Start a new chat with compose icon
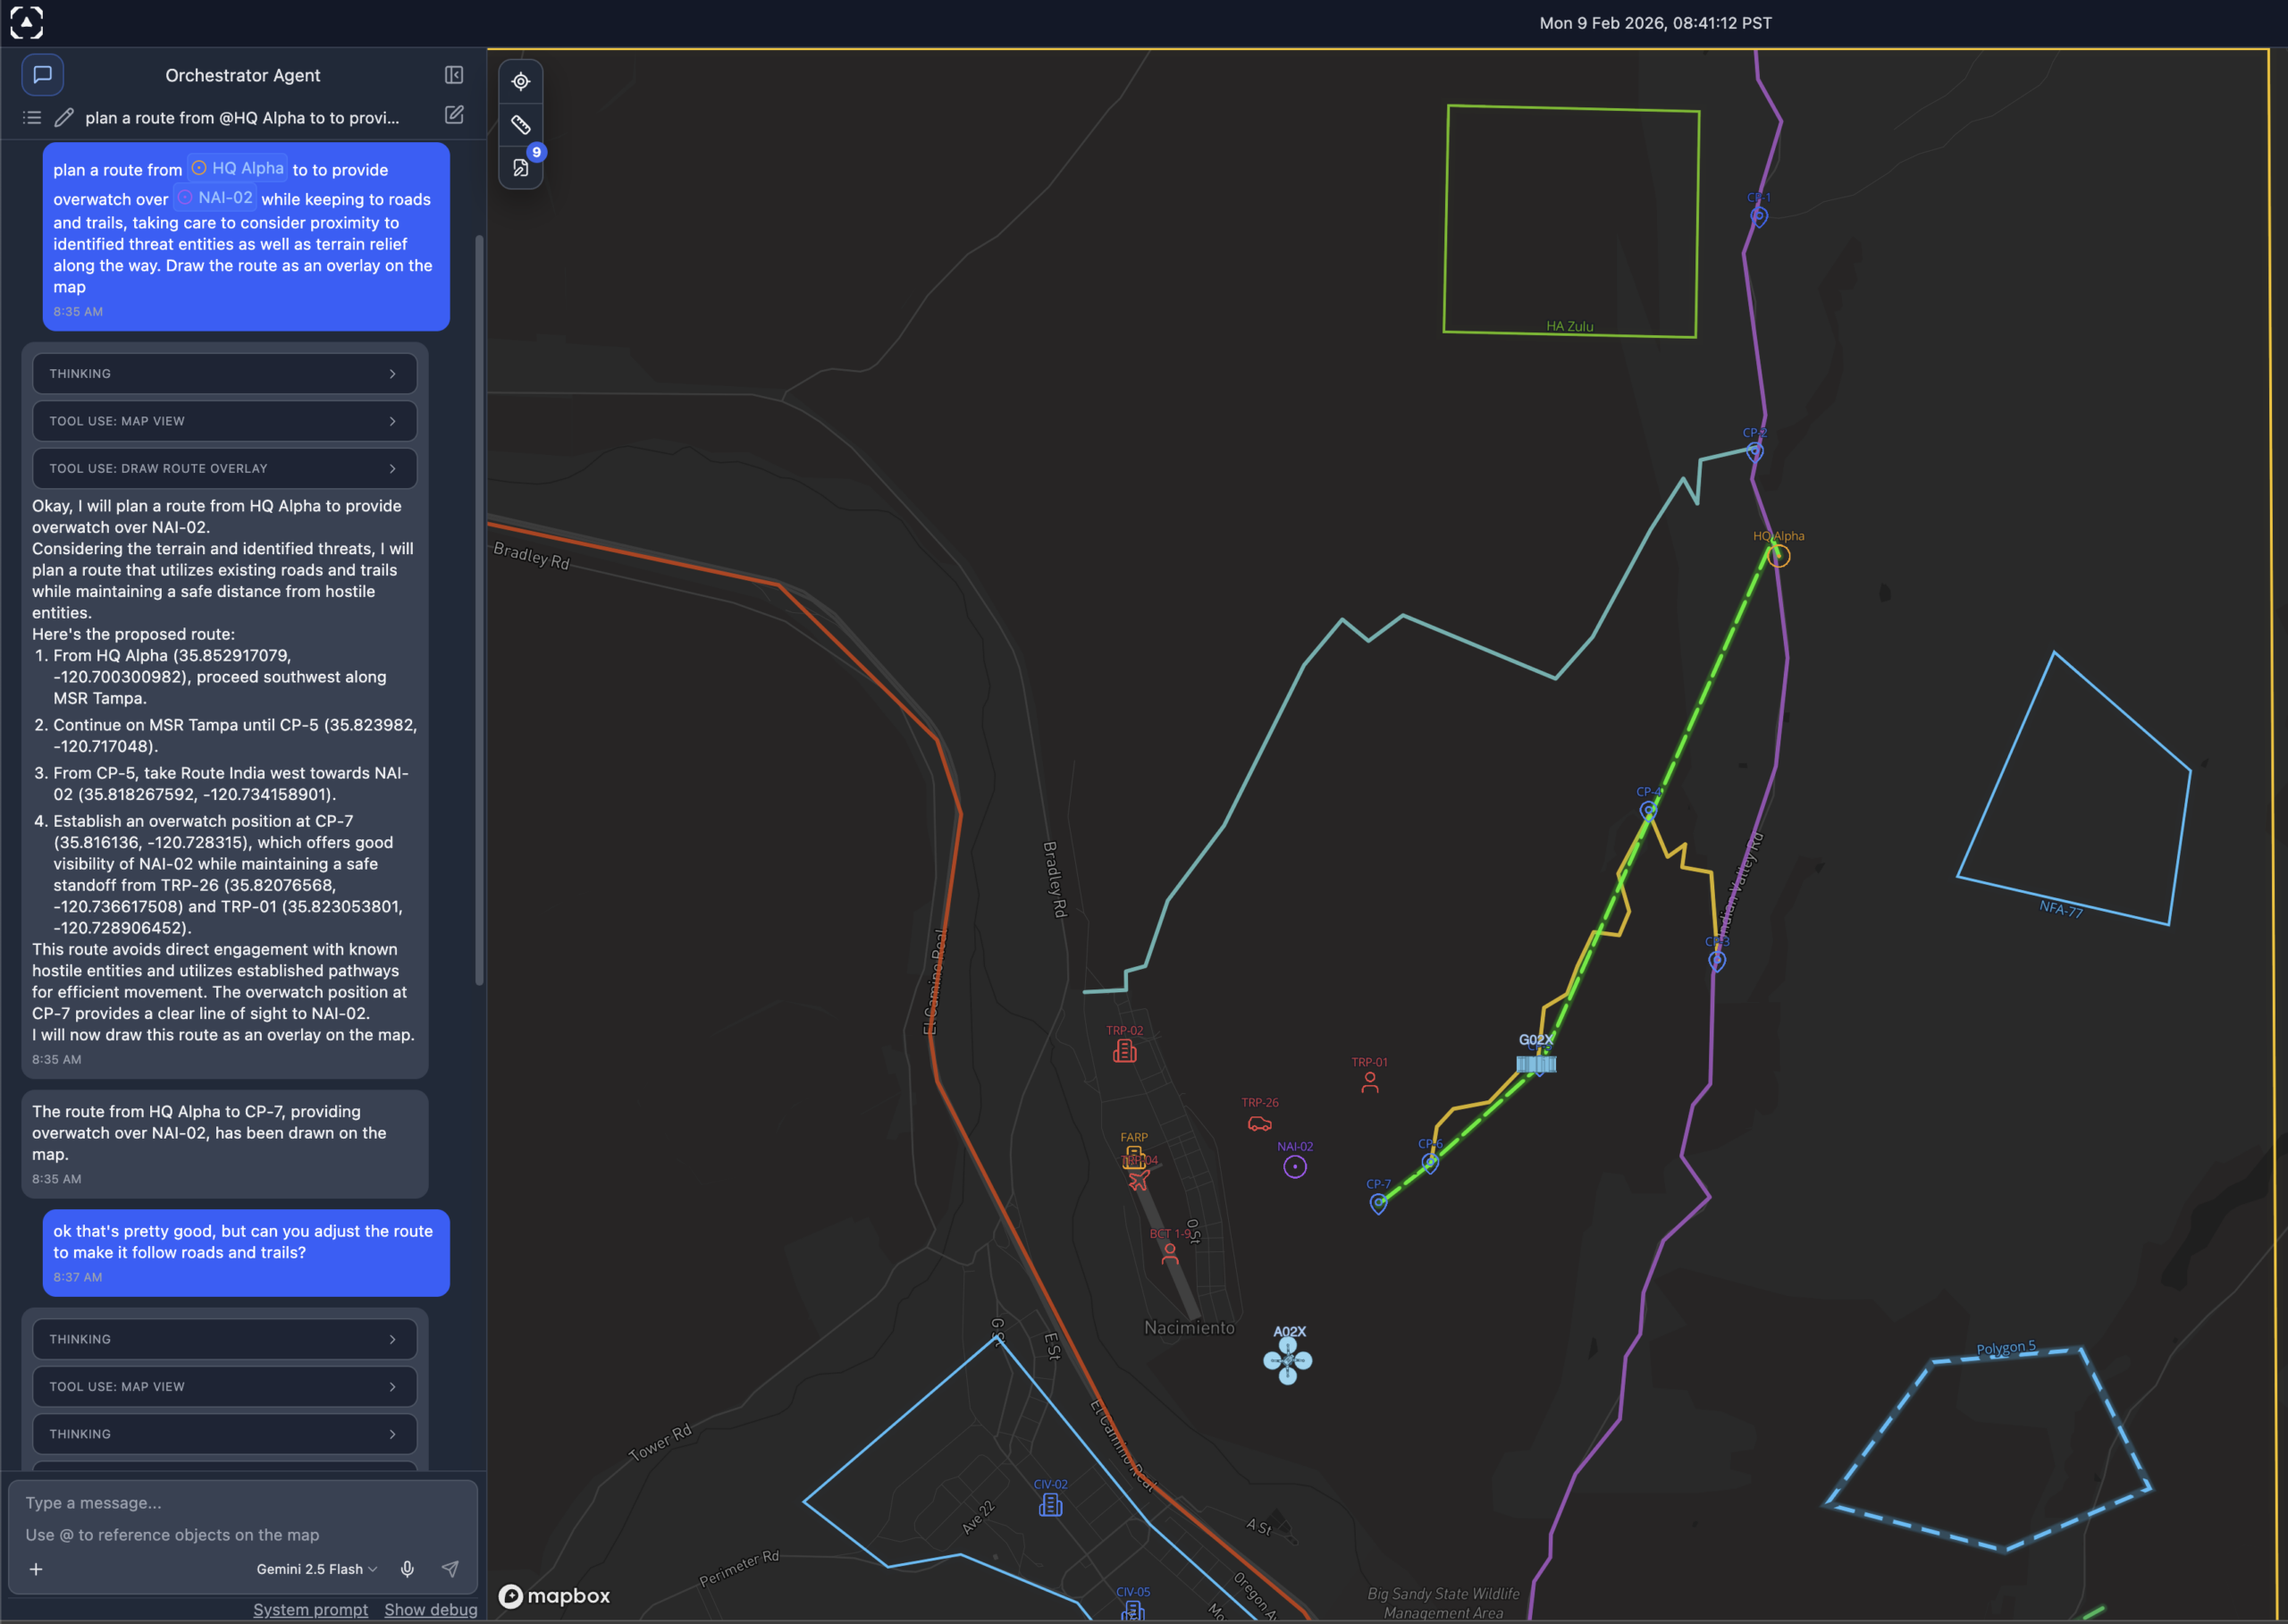This screenshot has height=1624, width=2288. coord(454,115)
